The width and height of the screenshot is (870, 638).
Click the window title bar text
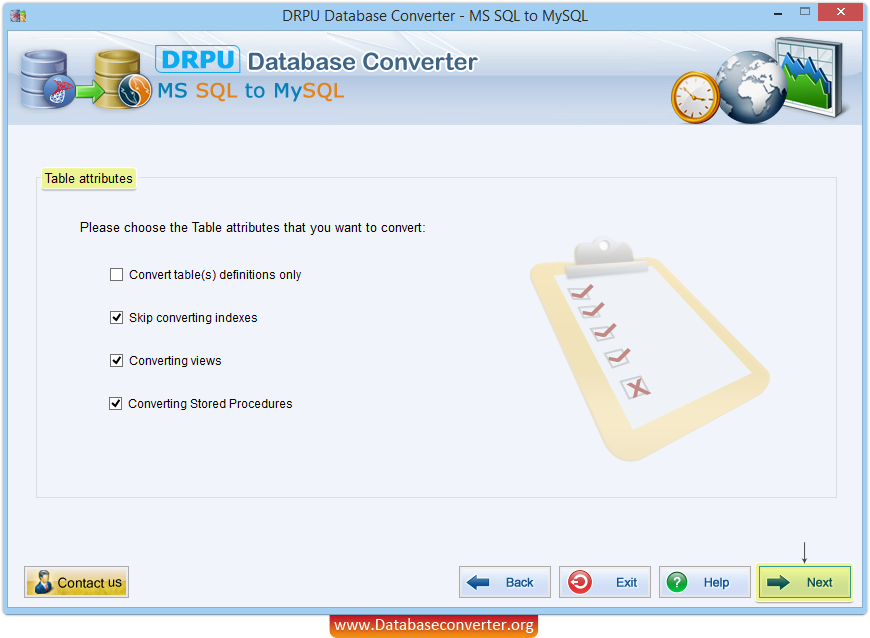click(435, 16)
